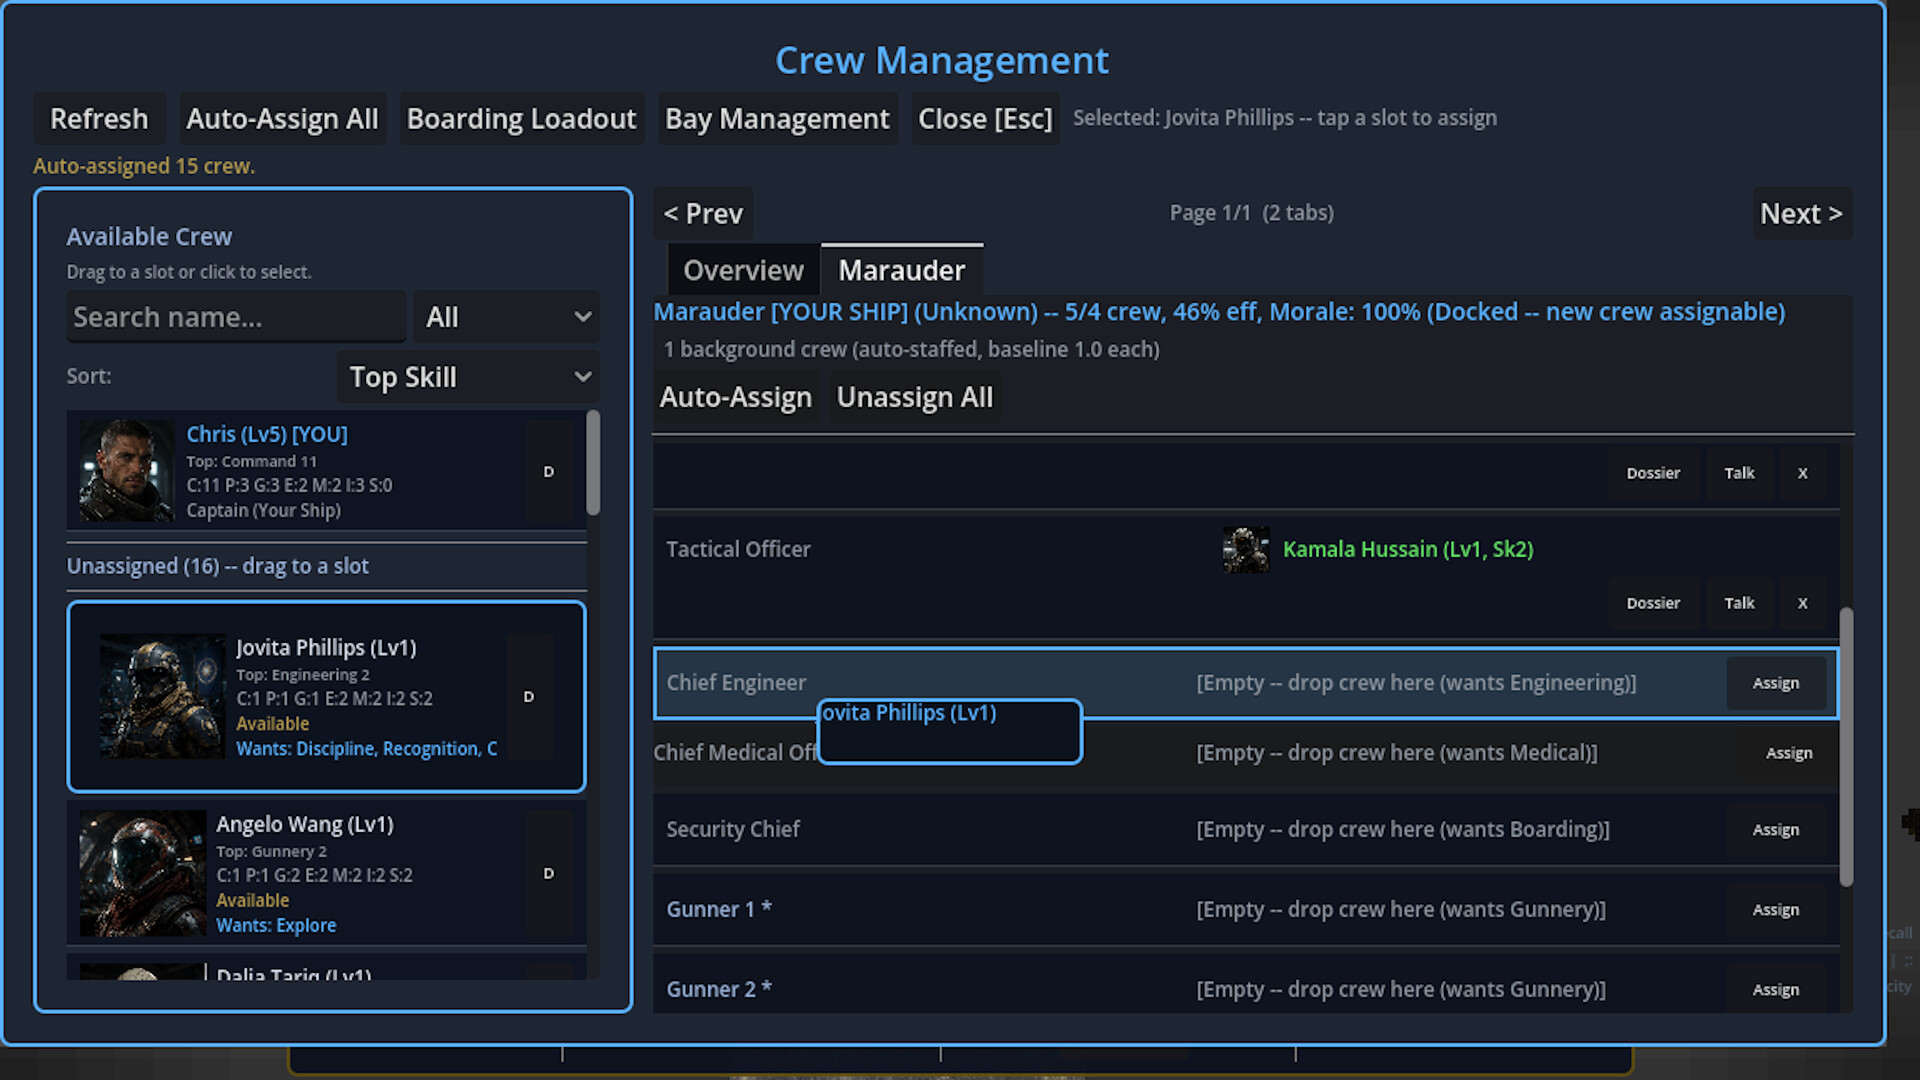Assign crew to Gunner 1 slot
1920x1080 pixels.
click(1776, 910)
